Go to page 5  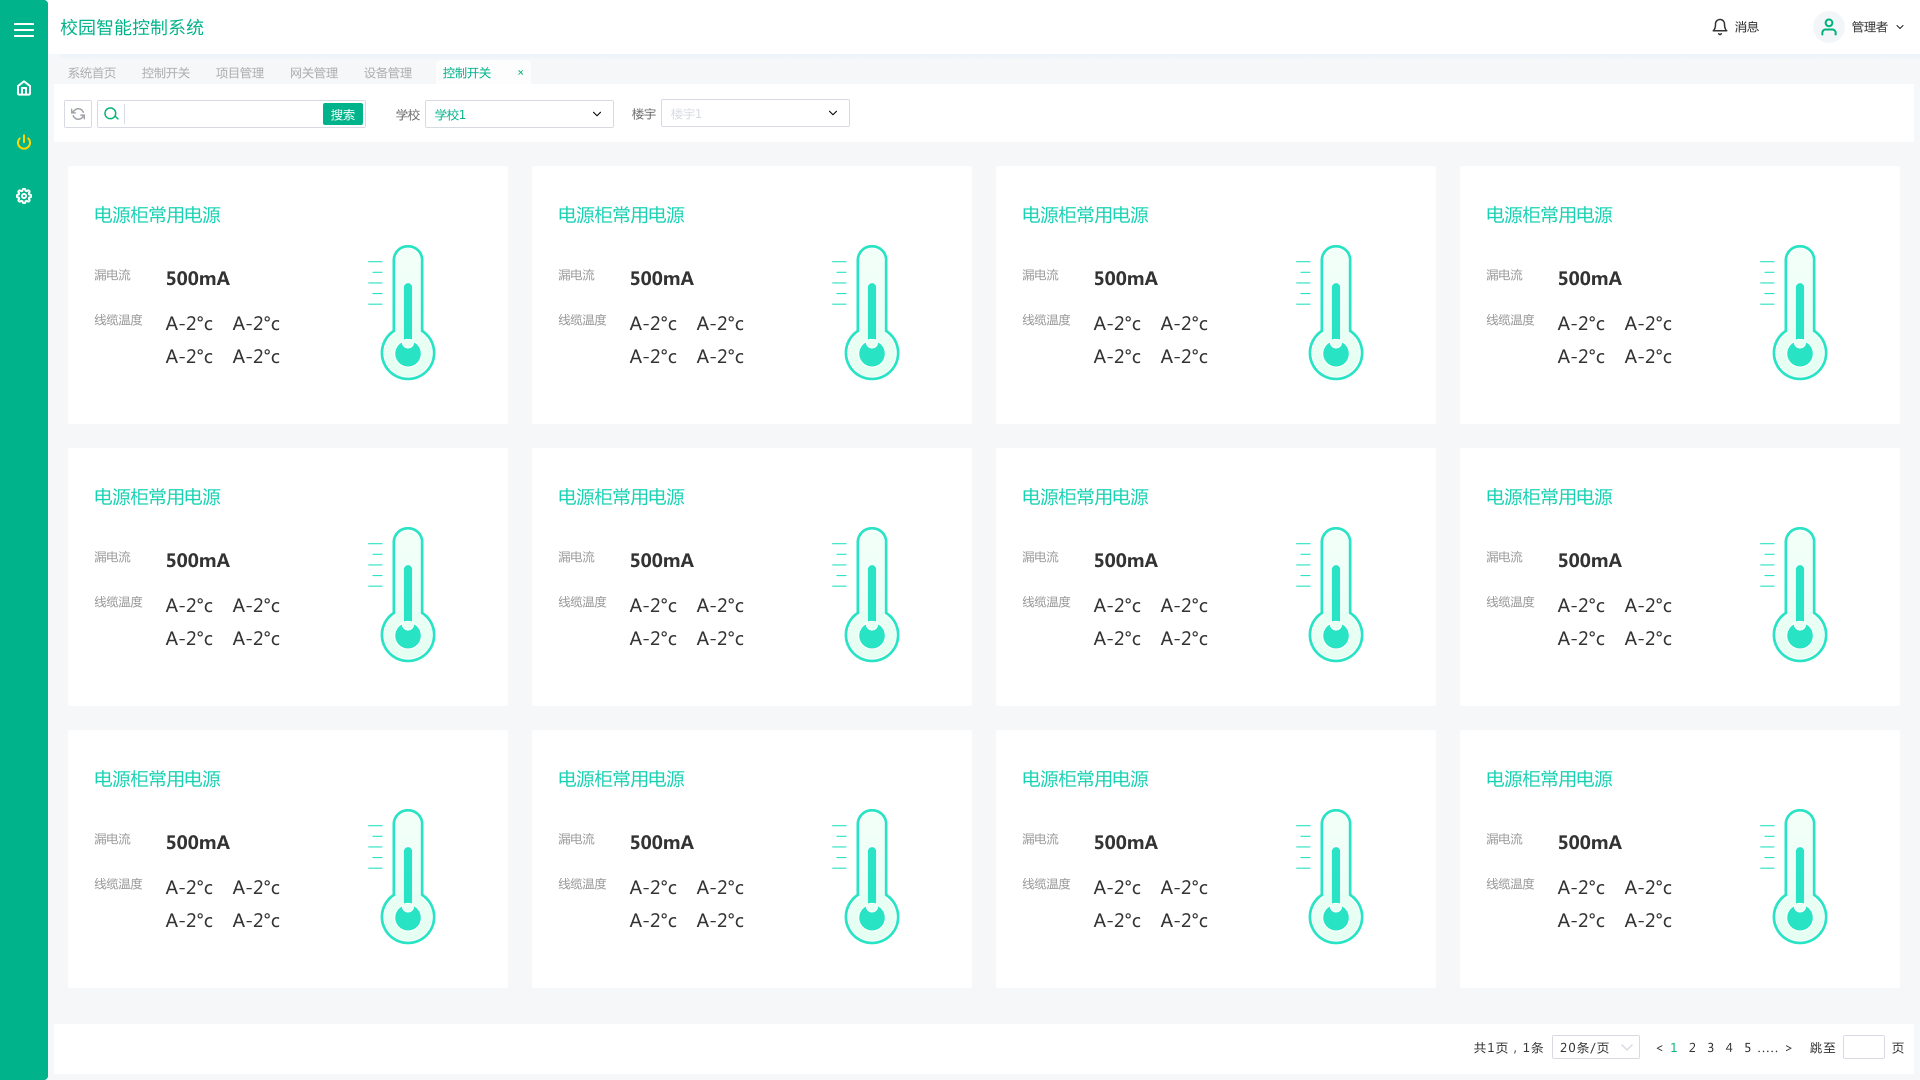pos(1748,1048)
